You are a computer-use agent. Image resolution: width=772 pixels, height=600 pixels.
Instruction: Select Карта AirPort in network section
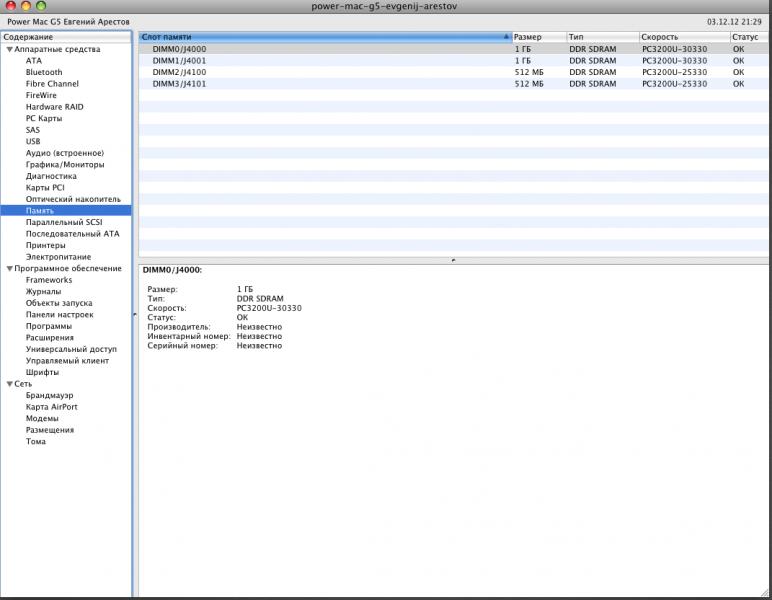pyautogui.click(x=52, y=407)
